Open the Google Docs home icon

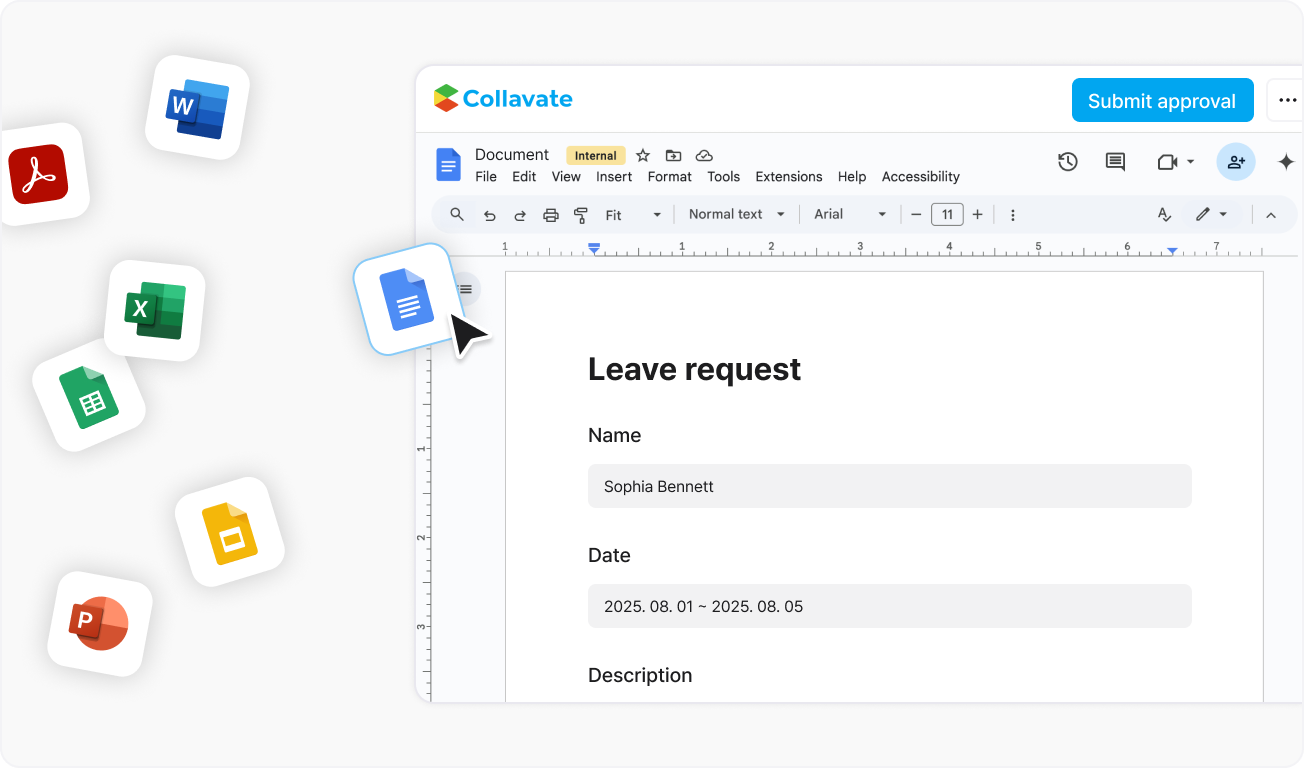pyautogui.click(x=448, y=165)
